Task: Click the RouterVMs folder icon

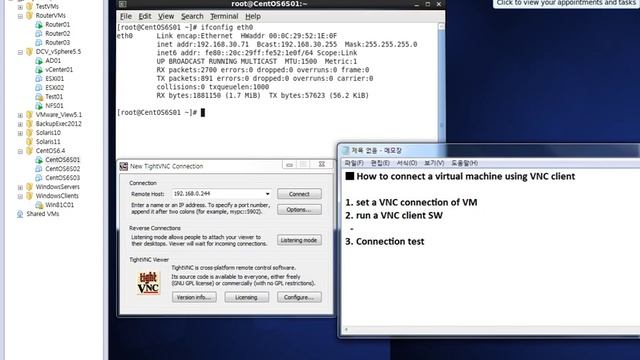Action: click(29, 16)
